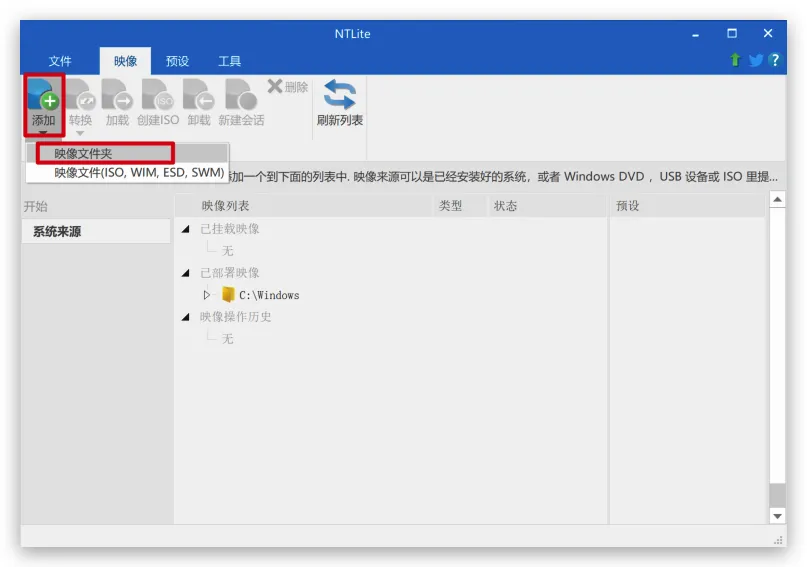This screenshot has height=567, width=807.
Task: Click the 类型 column header
Action: (x=460, y=206)
